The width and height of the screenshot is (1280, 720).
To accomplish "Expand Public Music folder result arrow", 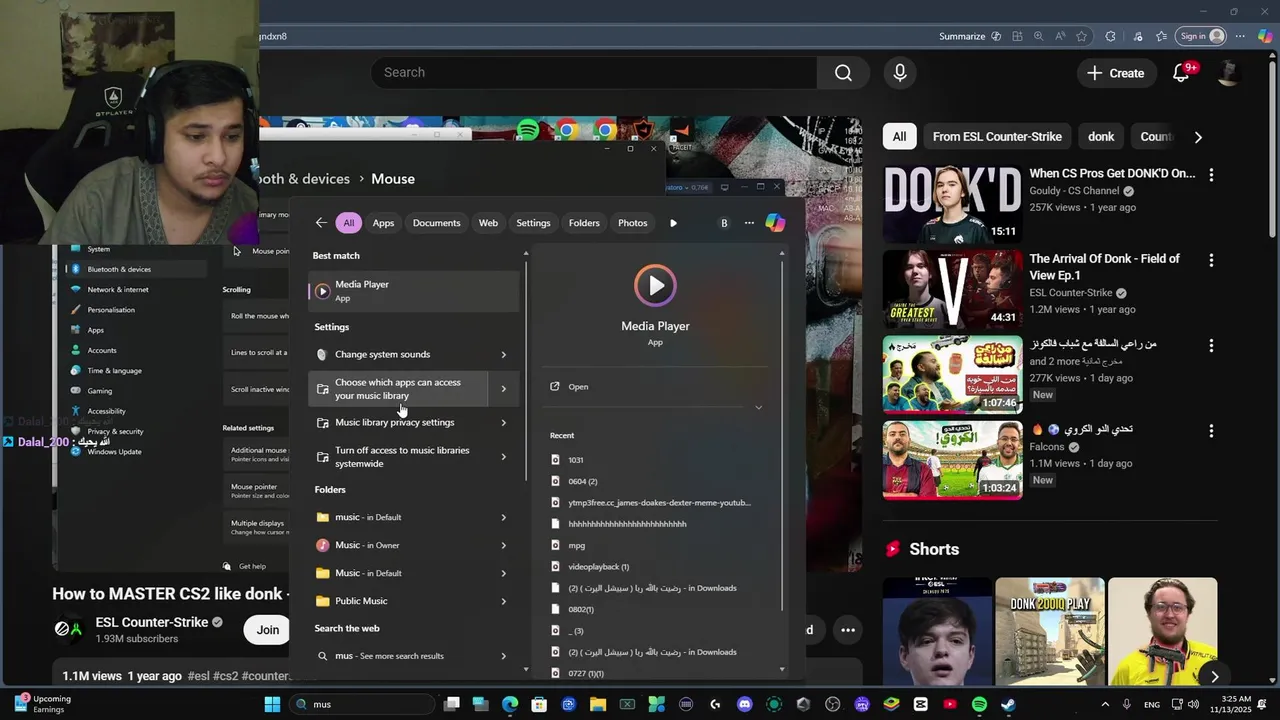I will (x=503, y=601).
